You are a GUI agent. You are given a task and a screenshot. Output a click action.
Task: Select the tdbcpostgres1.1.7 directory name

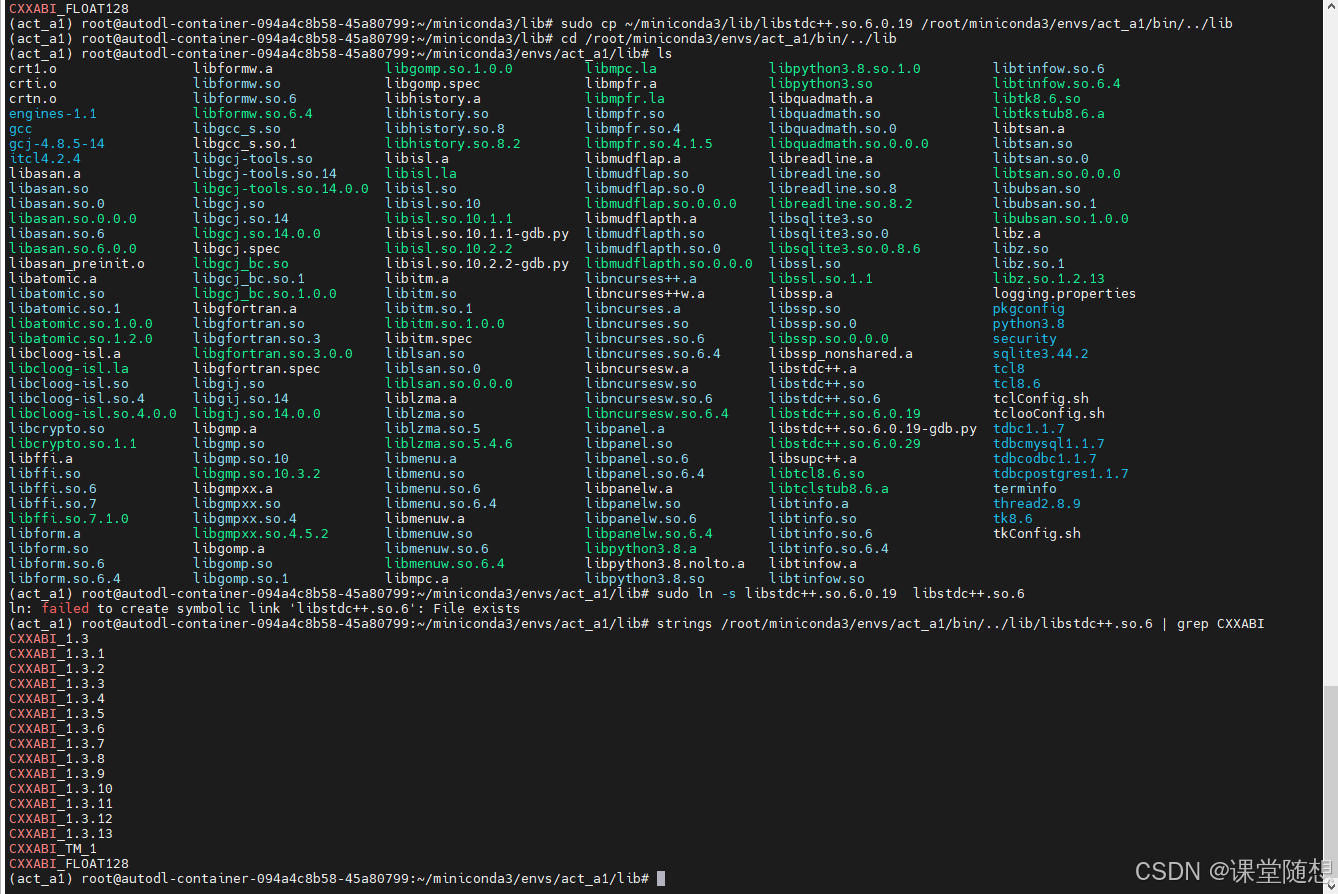point(1061,473)
